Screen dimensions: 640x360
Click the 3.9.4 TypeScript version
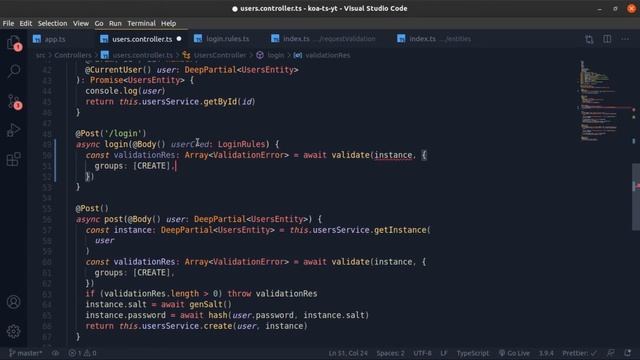(546, 353)
